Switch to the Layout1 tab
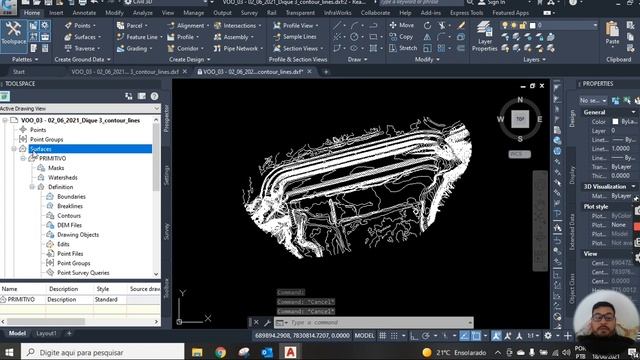The image size is (640, 360). point(46,333)
